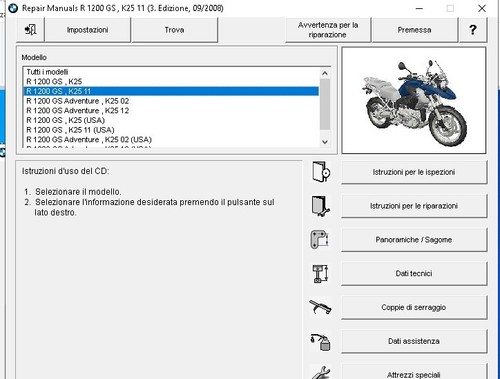Click the question mark help button
The width and height of the screenshot is (500, 379).
pos(473,30)
